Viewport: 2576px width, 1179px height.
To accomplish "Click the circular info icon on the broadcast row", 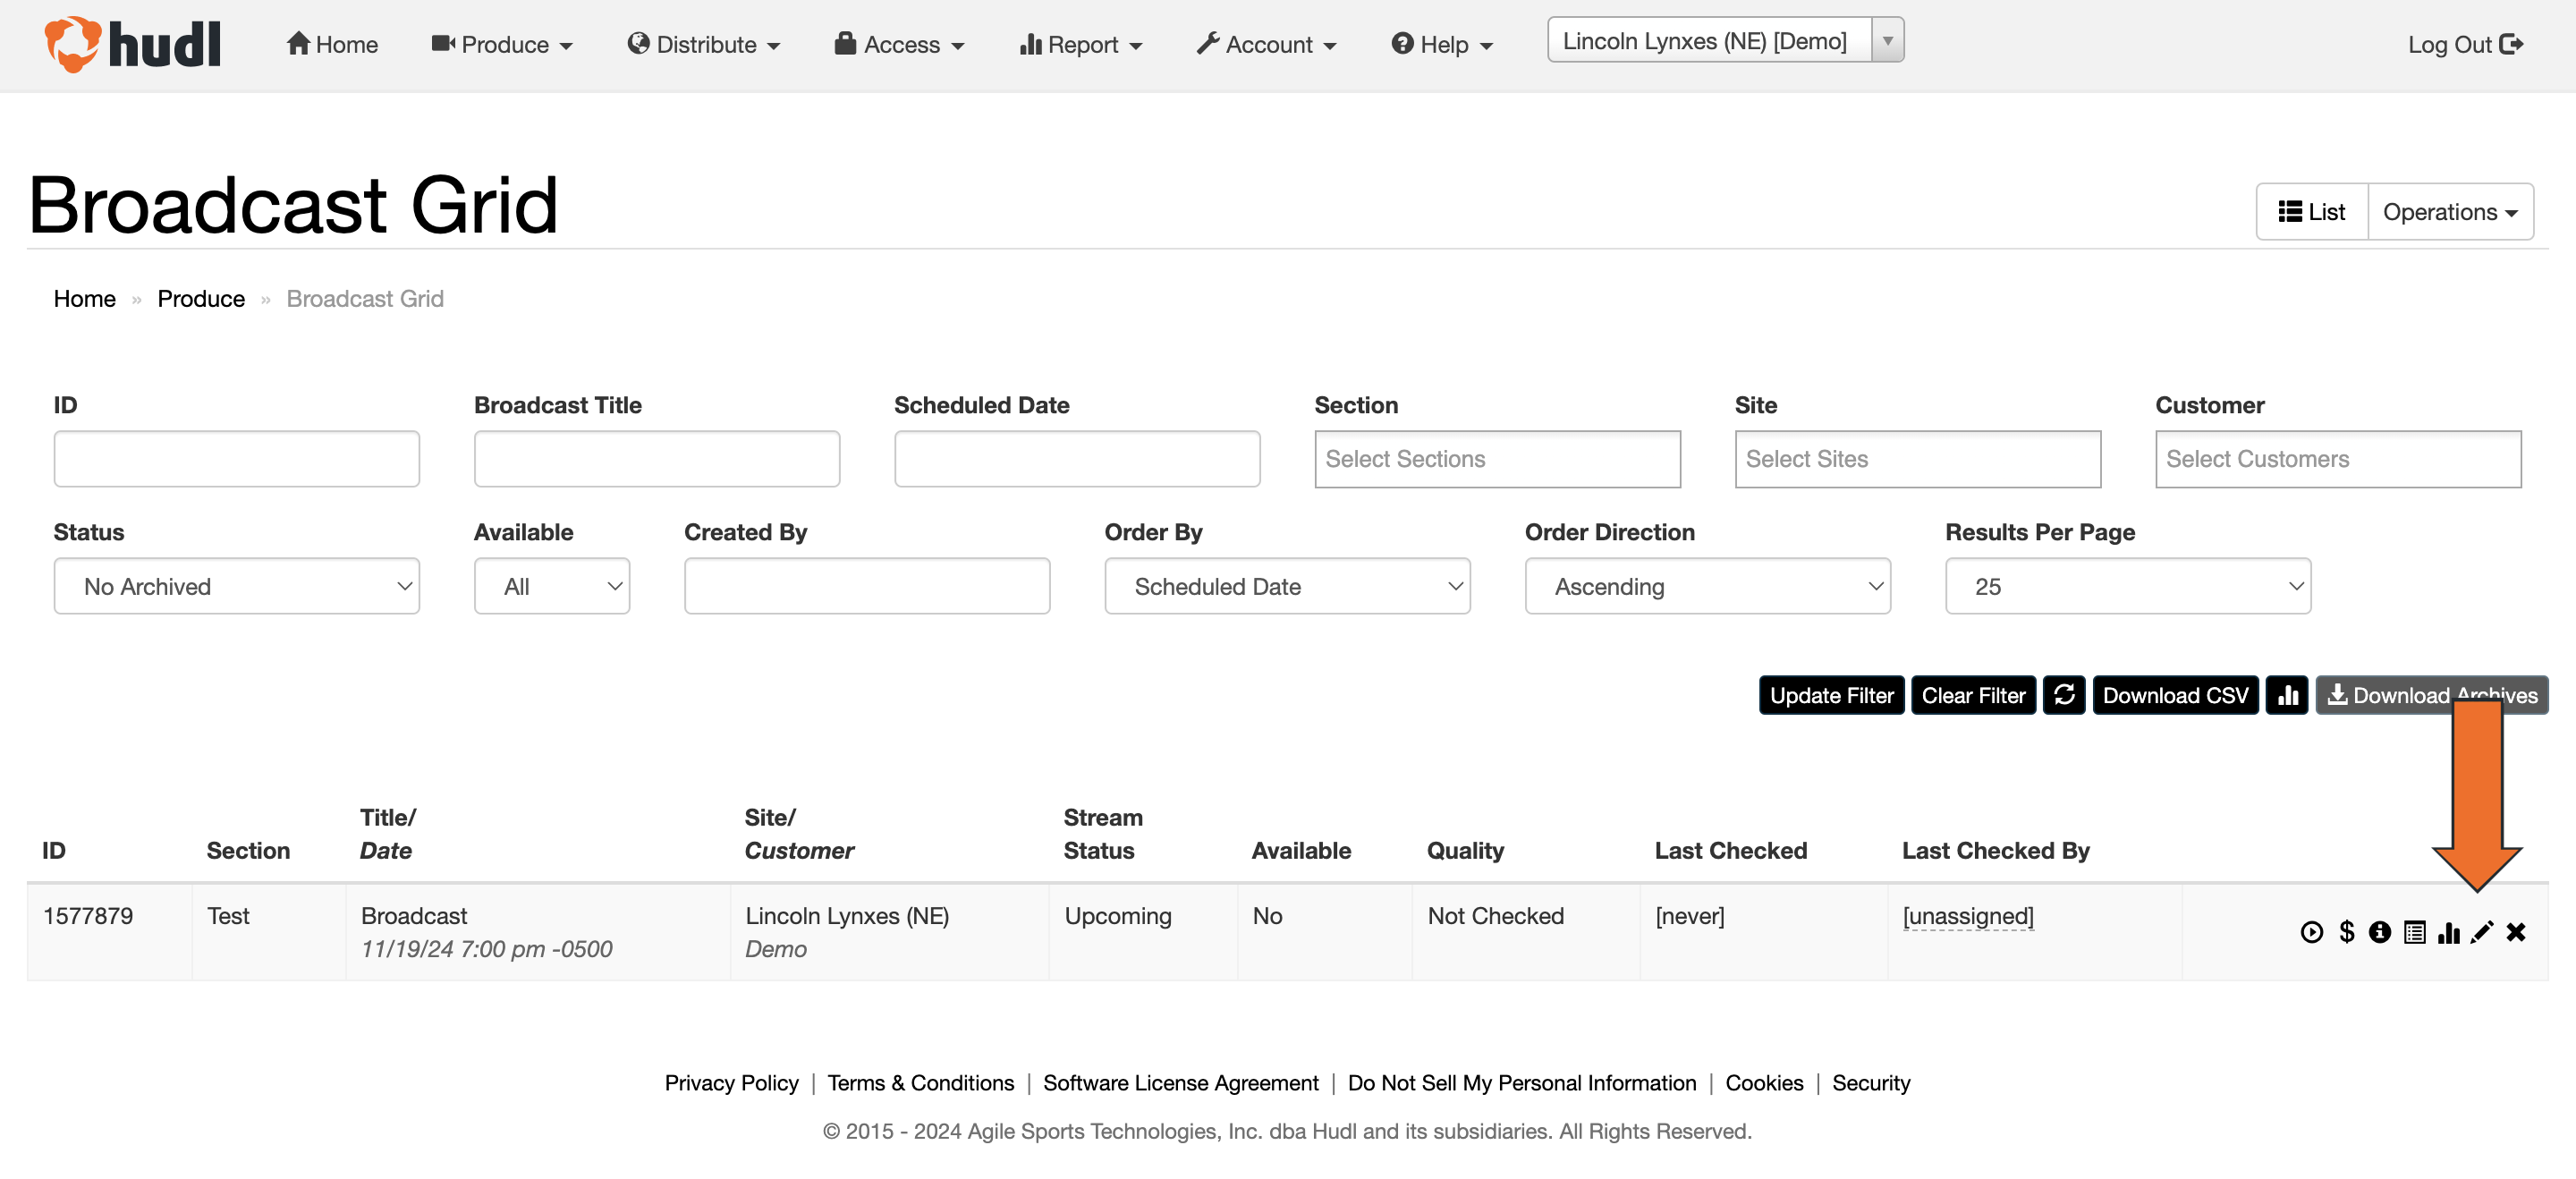I will [2379, 932].
